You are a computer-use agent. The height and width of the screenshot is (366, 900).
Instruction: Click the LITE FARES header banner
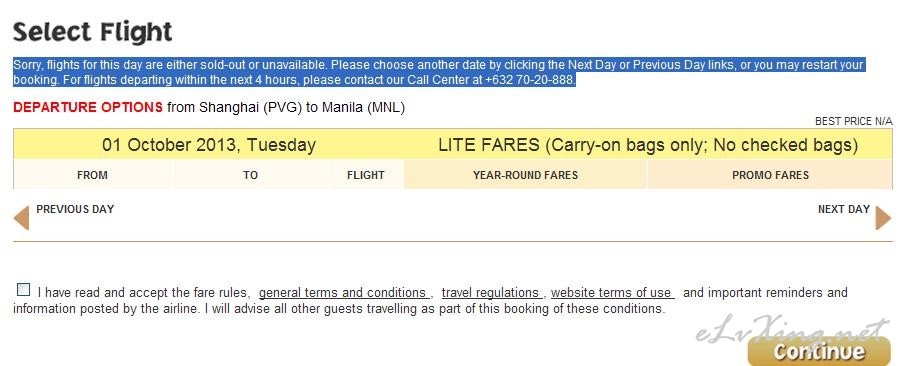pyautogui.click(x=648, y=145)
